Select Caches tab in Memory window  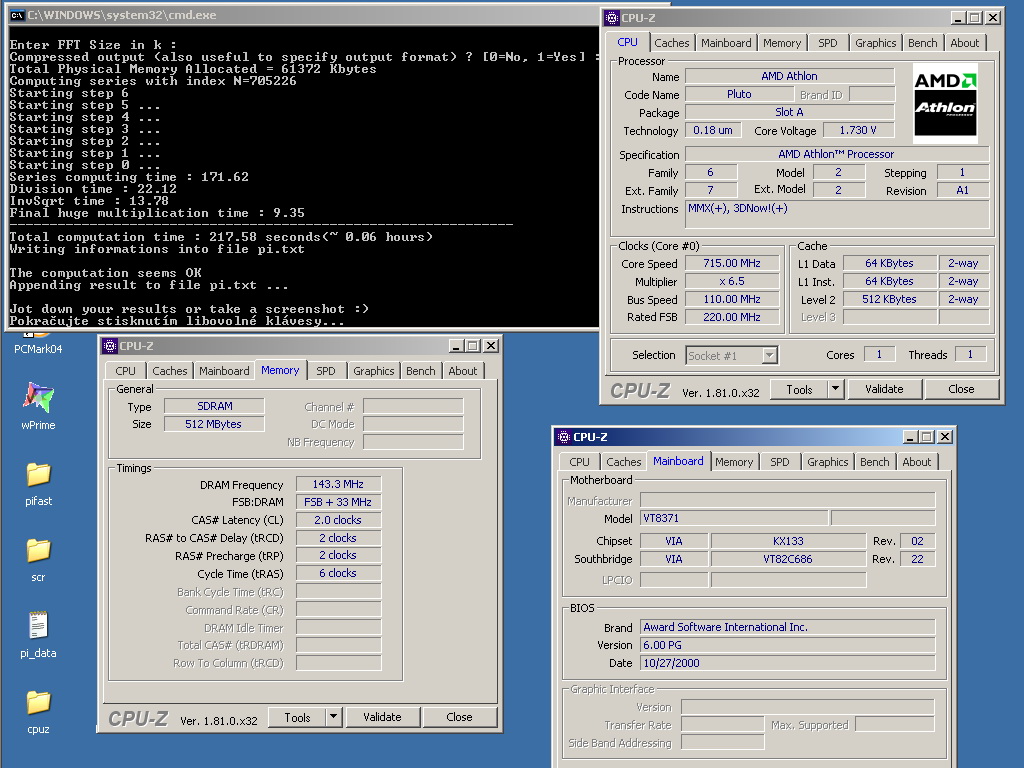[170, 371]
